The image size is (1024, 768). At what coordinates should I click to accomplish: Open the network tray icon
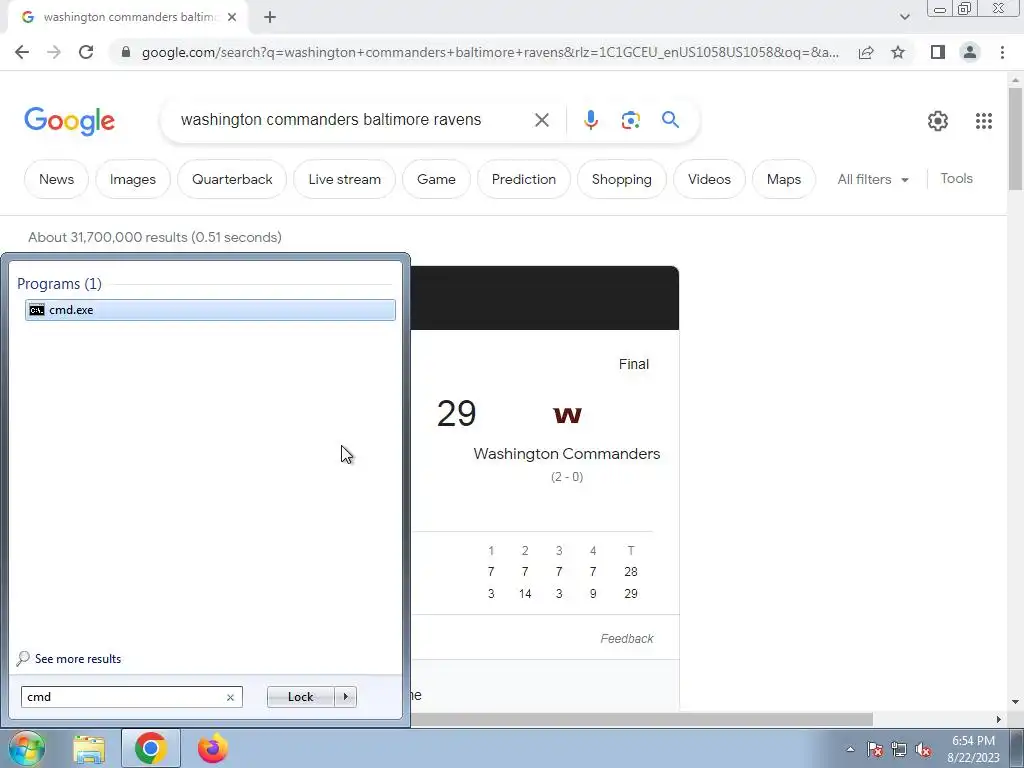[899, 750]
